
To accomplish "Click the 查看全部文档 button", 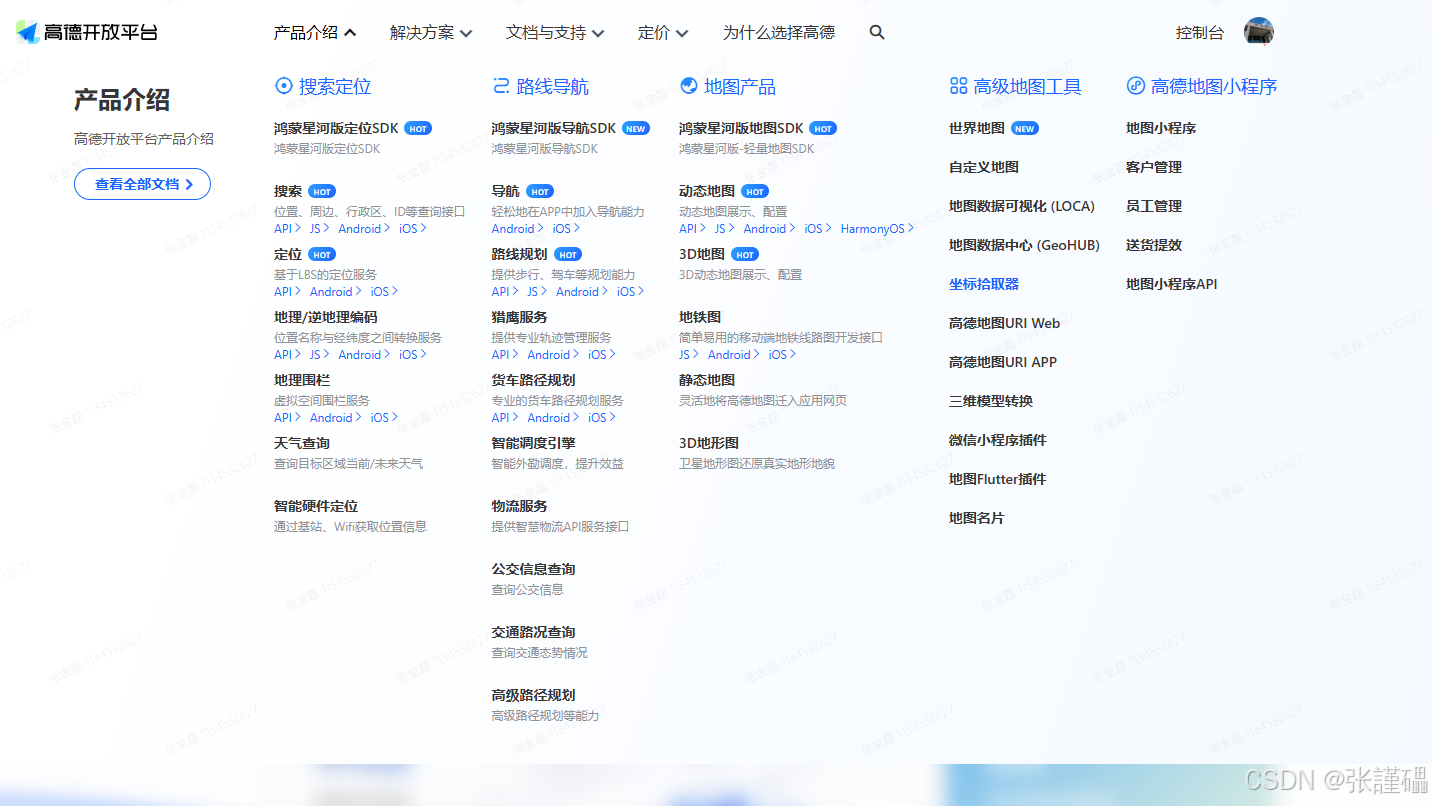I will click(142, 184).
